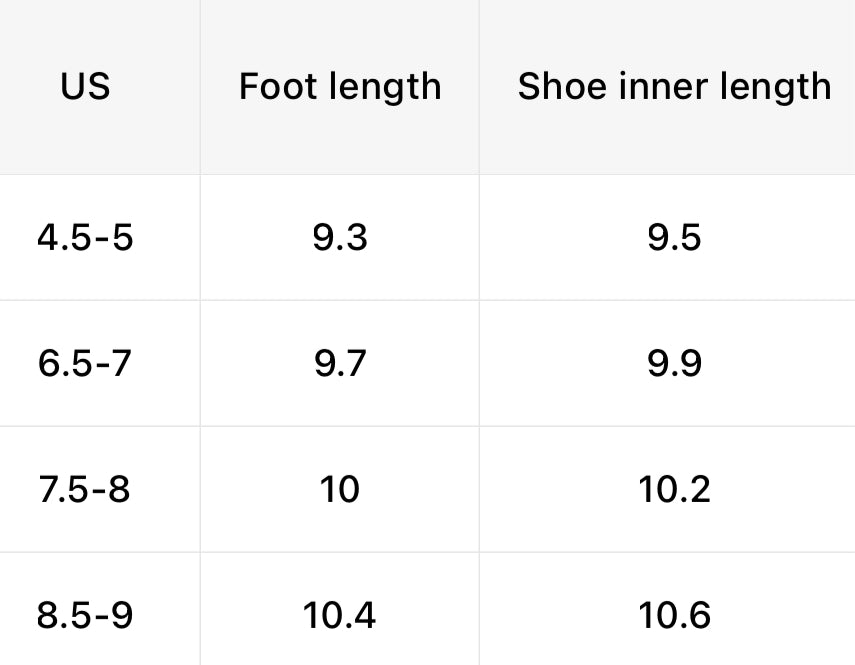Screen dimensions: 855x665
Task: Click the 10.6 shoe inner length
Action: [674, 615]
